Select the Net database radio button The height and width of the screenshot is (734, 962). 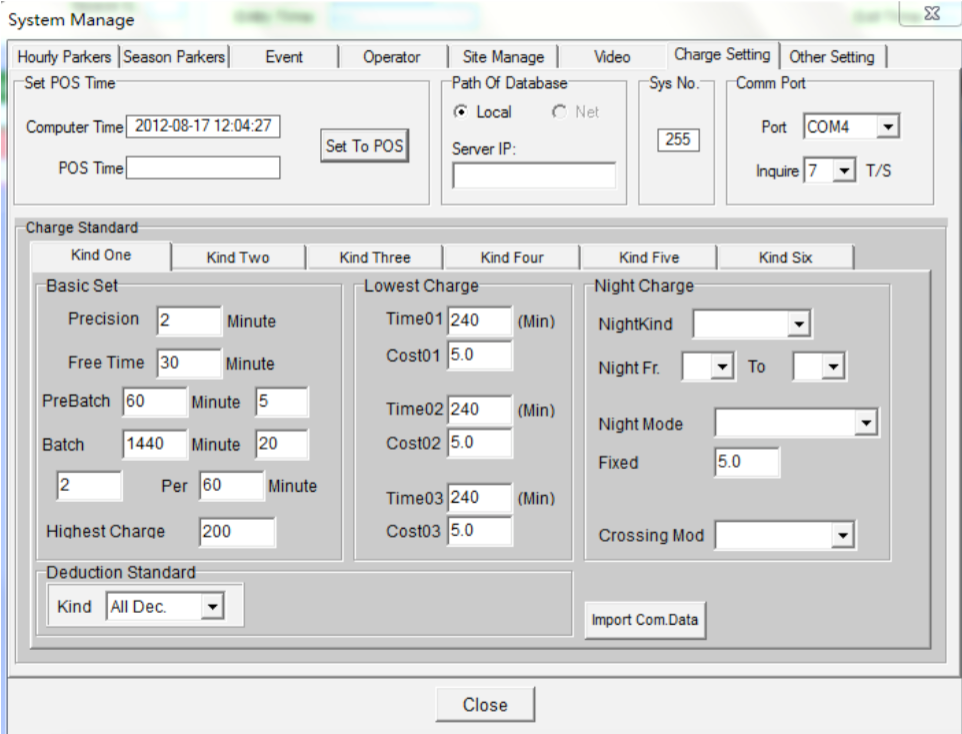click(559, 112)
